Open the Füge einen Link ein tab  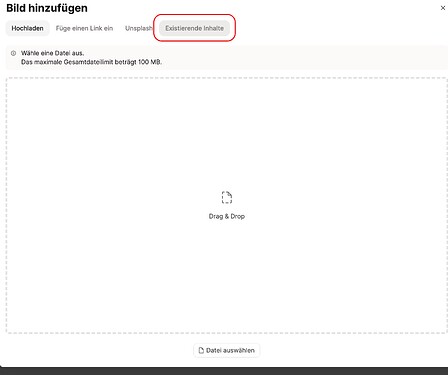point(84,28)
